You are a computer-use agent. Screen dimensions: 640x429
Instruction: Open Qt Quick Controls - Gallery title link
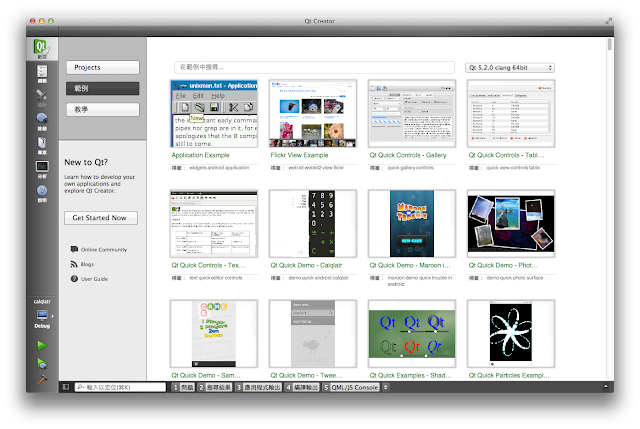click(408, 155)
